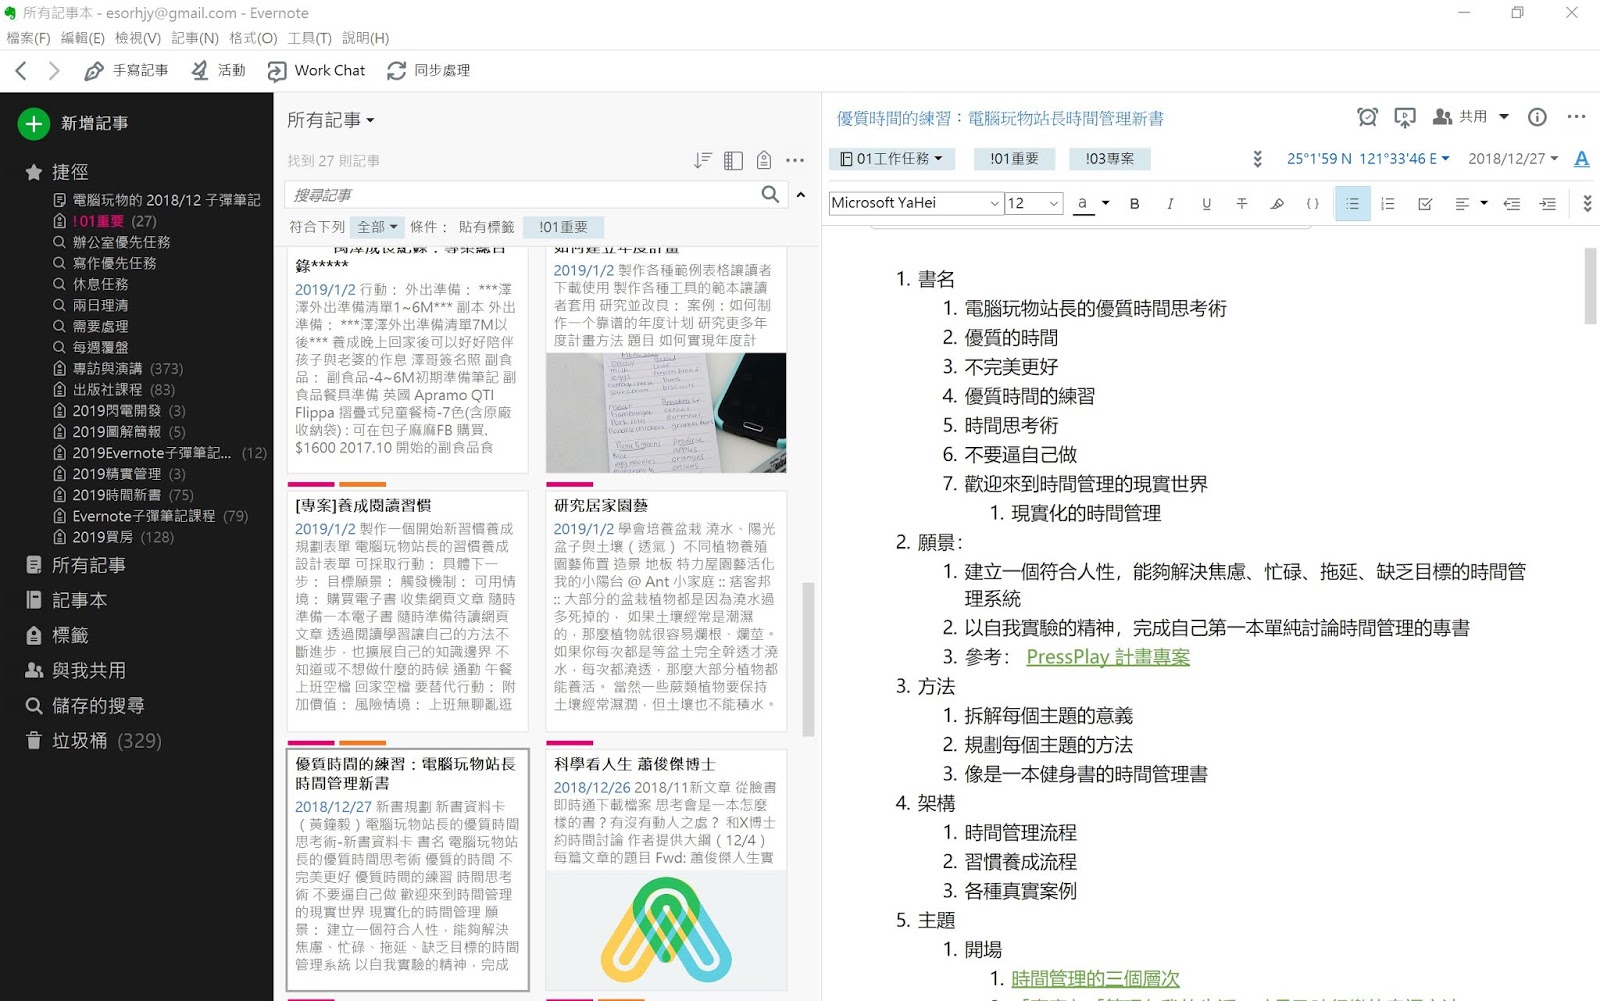Toggle bold formatting

click(1134, 203)
